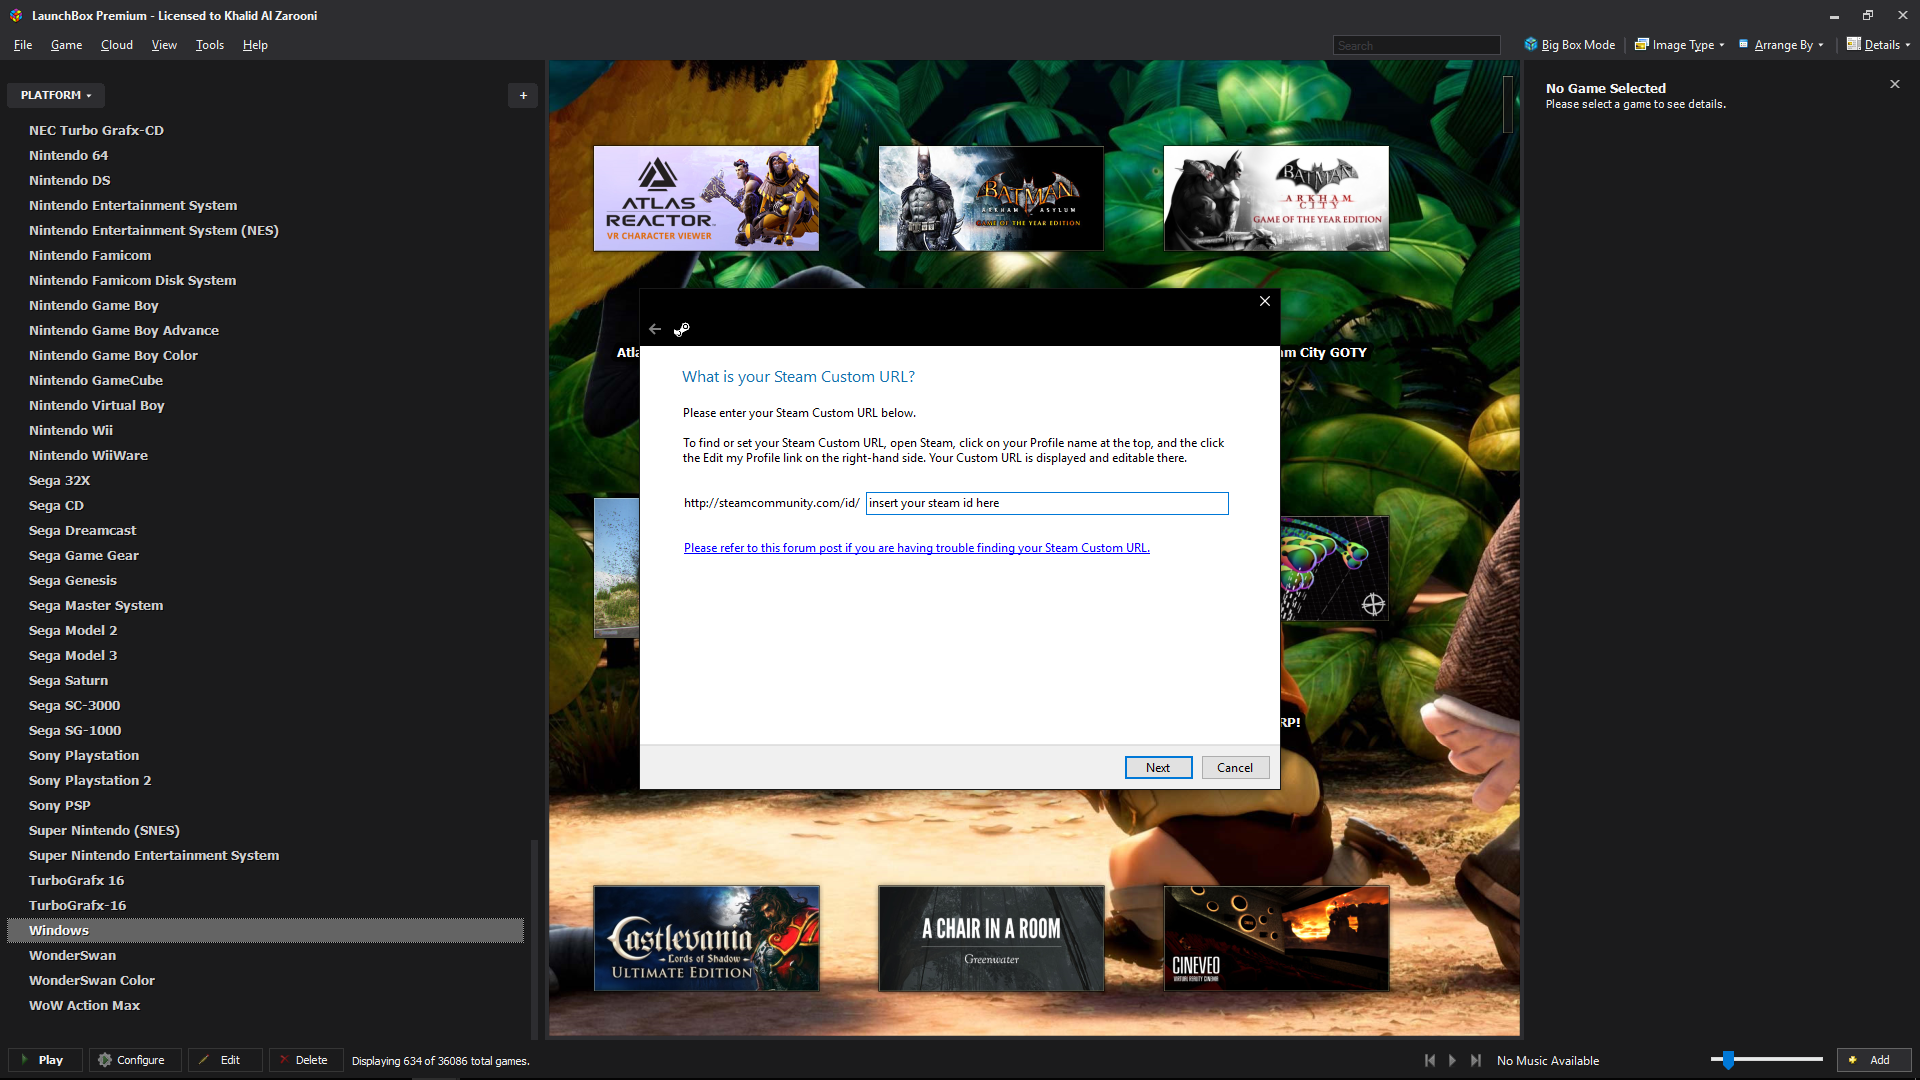Image resolution: width=1920 pixels, height=1080 pixels.
Task: Close the No Game Selected details panel
Action: 1894,84
